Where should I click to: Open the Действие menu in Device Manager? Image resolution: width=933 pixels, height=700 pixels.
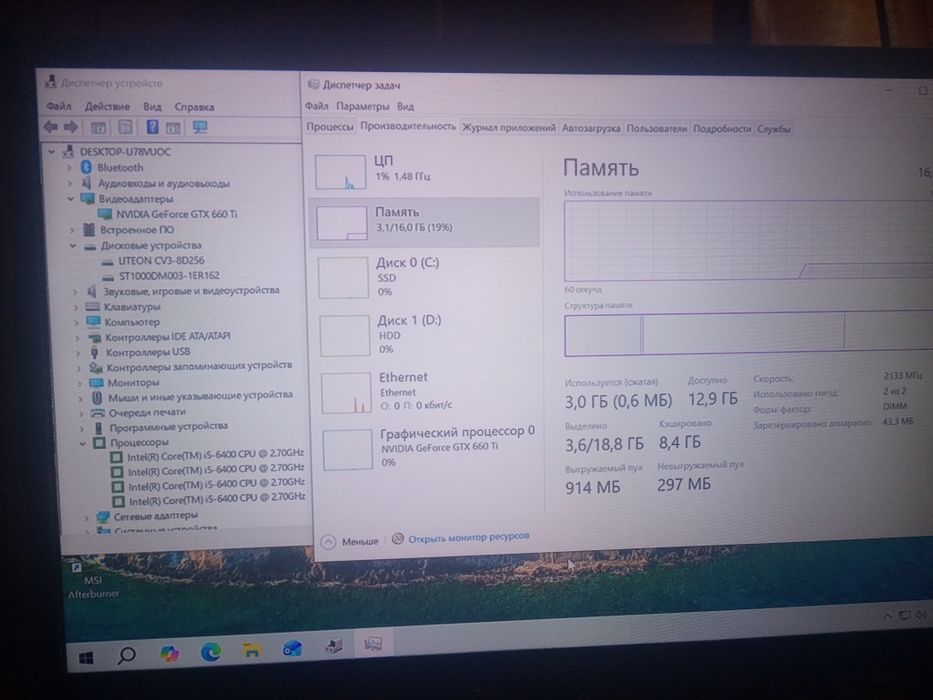click(x=107, y=107)
